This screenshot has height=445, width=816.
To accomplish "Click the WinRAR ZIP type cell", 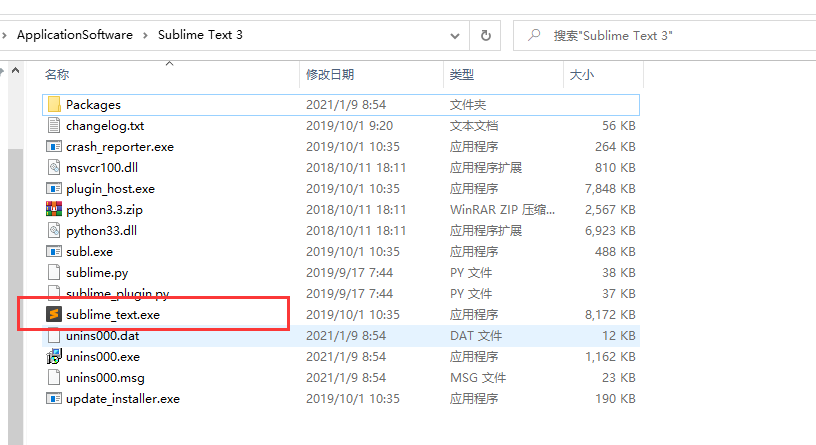I will click(x=502, y=210).
